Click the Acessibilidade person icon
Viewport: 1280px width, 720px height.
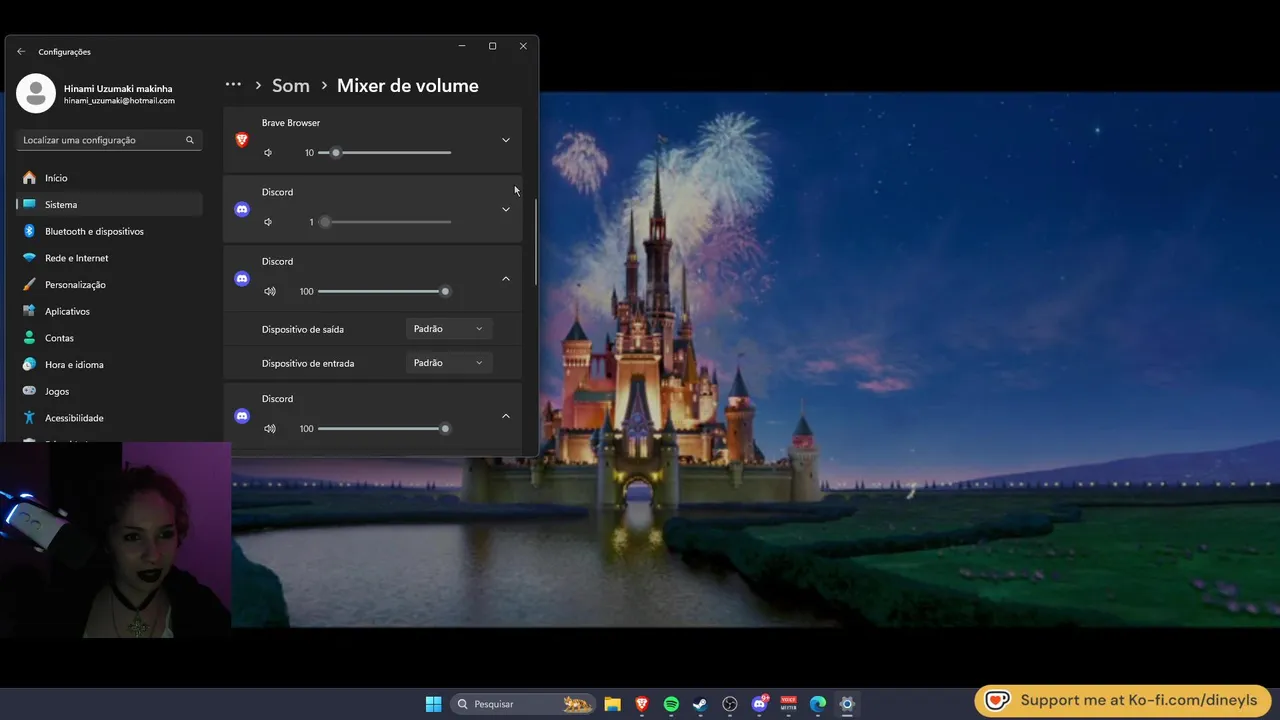point(29,418)
